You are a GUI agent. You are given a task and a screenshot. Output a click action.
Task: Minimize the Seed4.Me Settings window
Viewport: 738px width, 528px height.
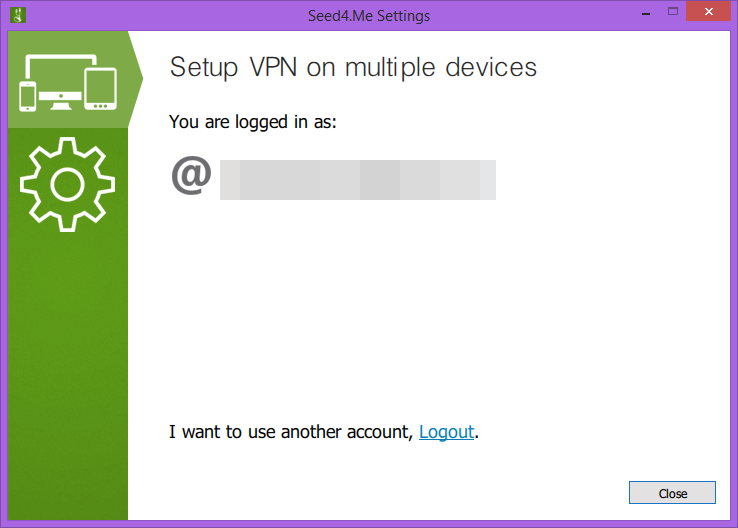tap(646, 13)
